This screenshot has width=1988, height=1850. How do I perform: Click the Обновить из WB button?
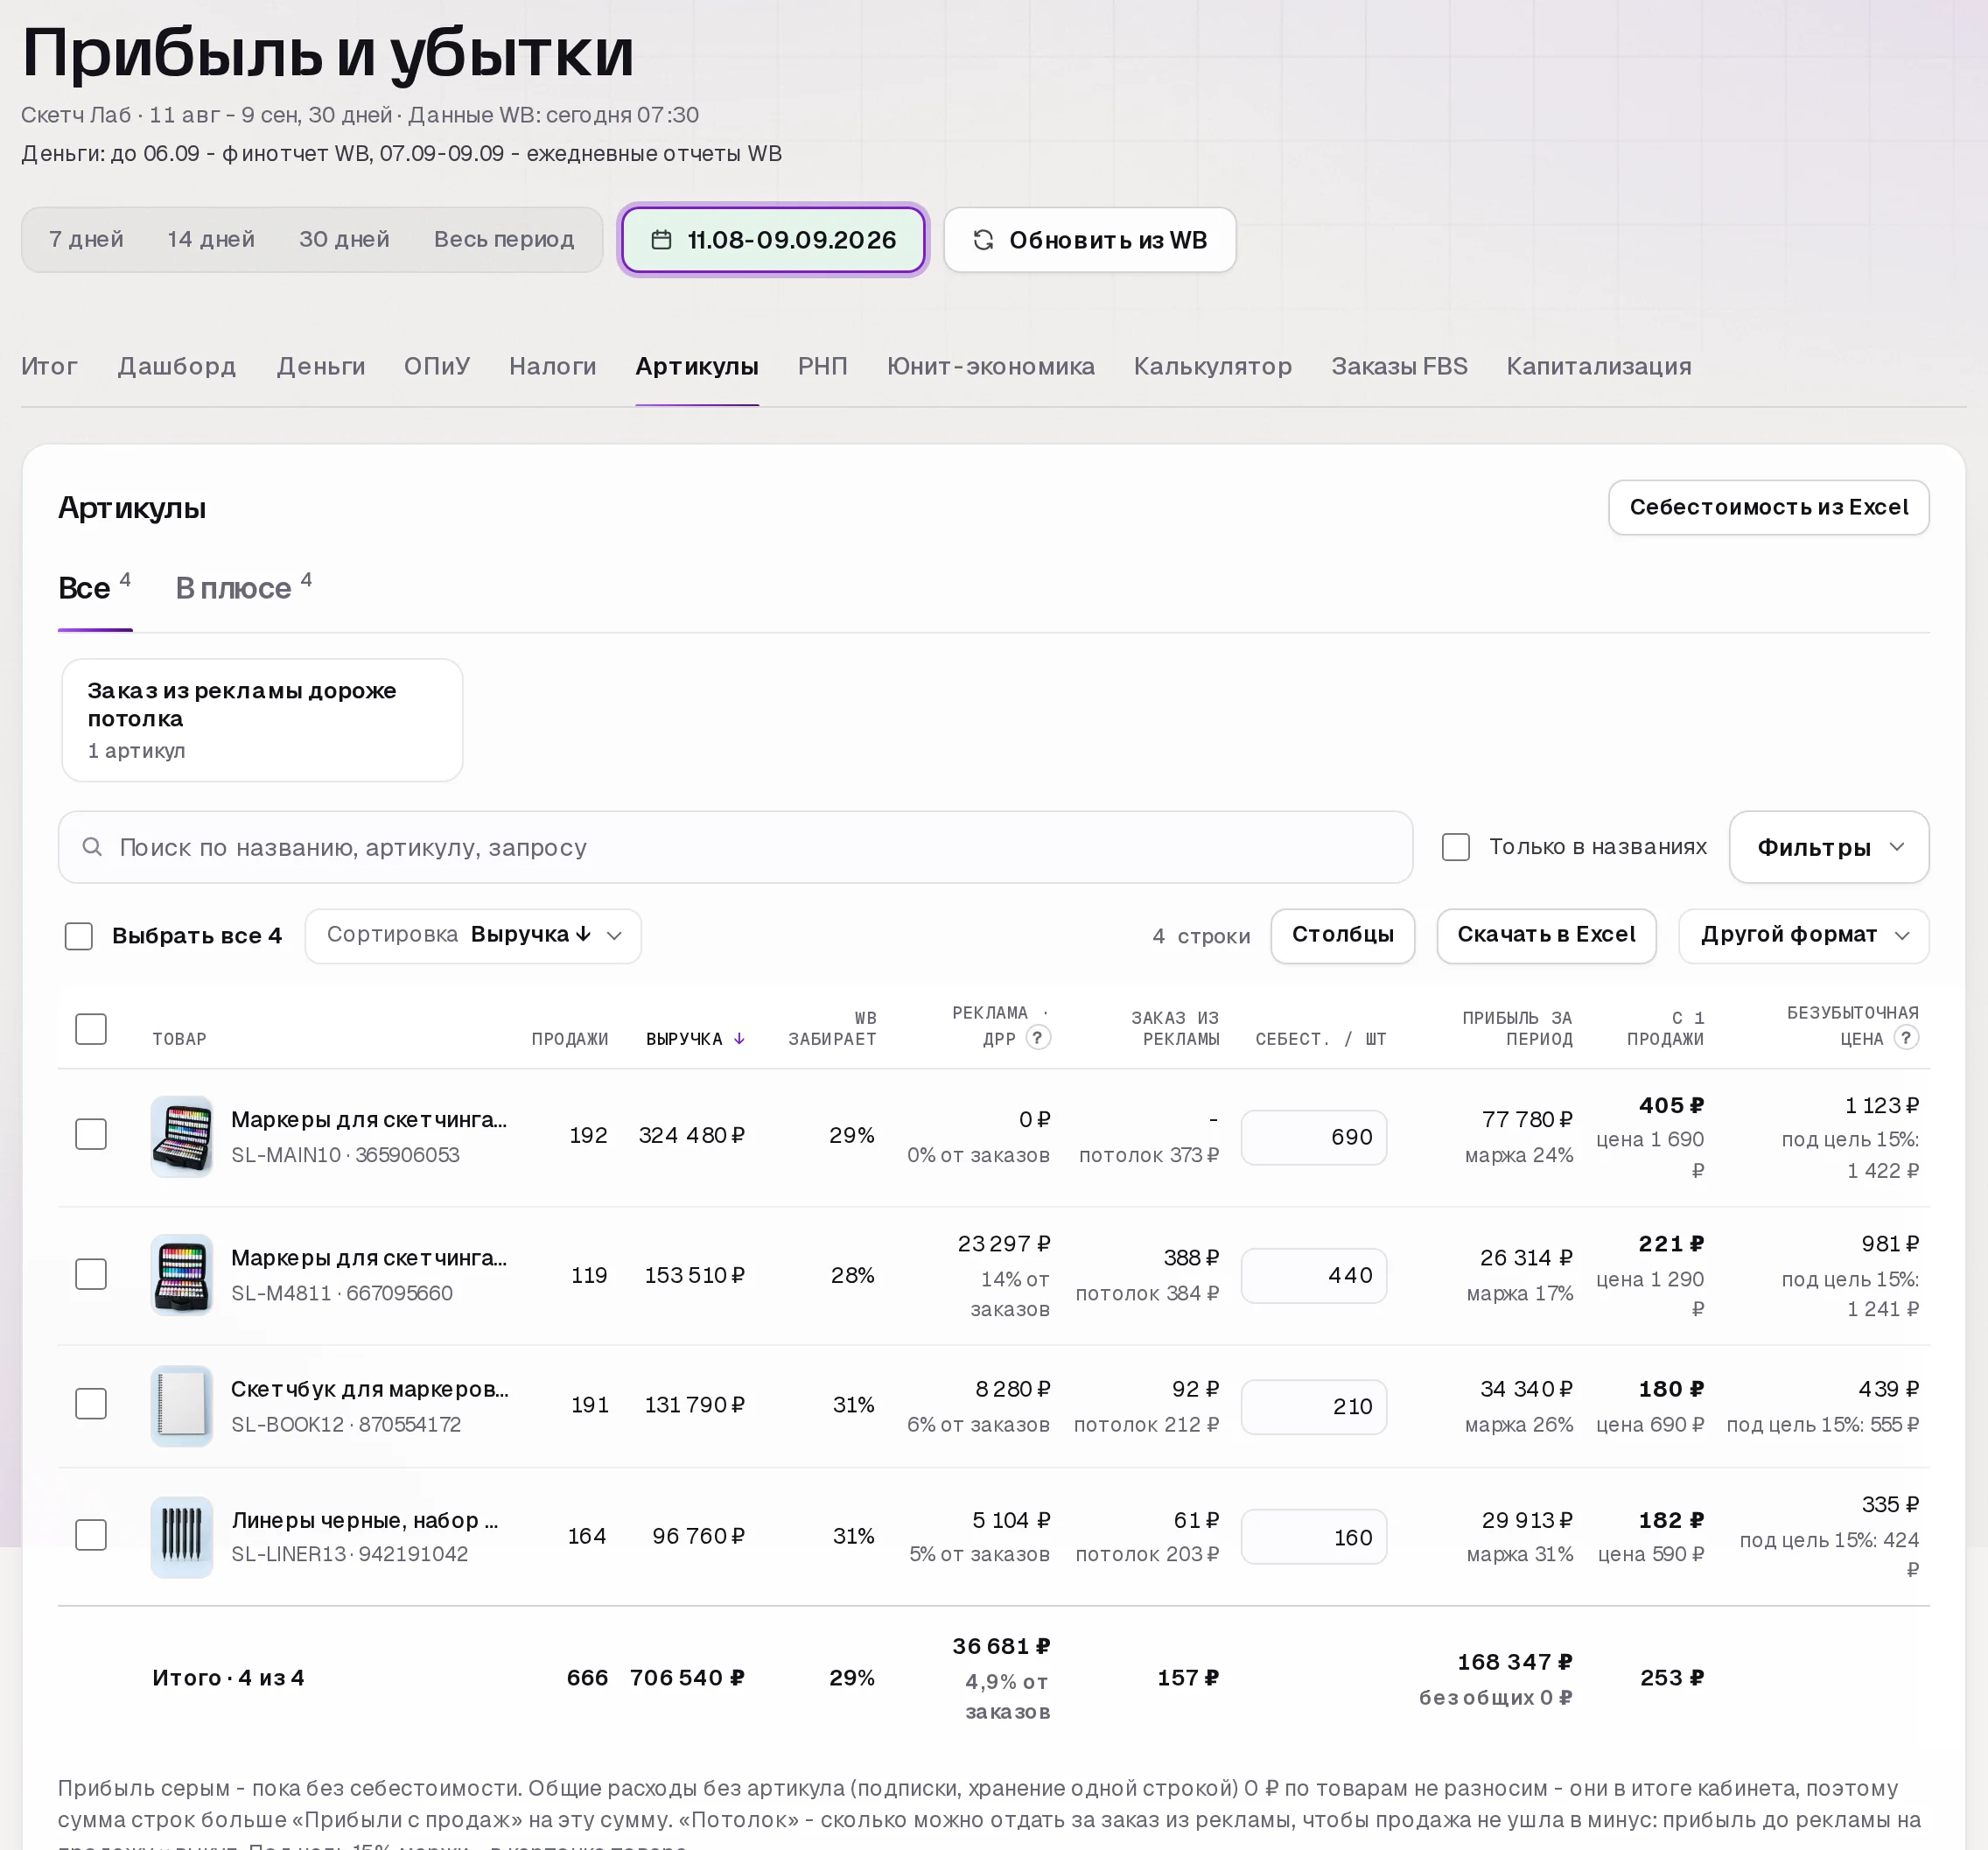point(1090,240)
